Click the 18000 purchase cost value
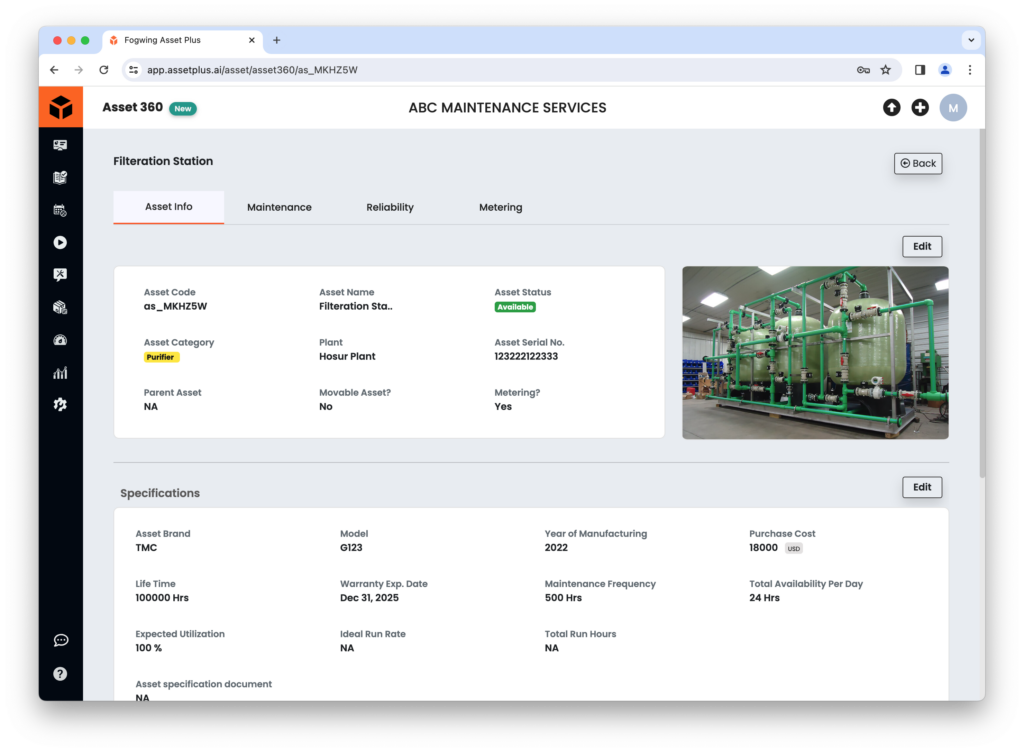The image size is (1024, 752). tap(763, 548)
